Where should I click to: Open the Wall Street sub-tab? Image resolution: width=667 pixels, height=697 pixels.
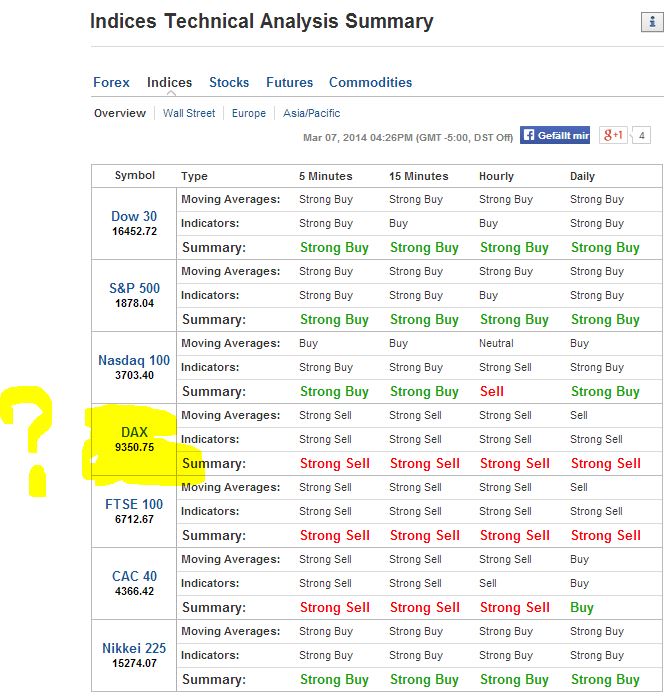(x=189, y=113)
